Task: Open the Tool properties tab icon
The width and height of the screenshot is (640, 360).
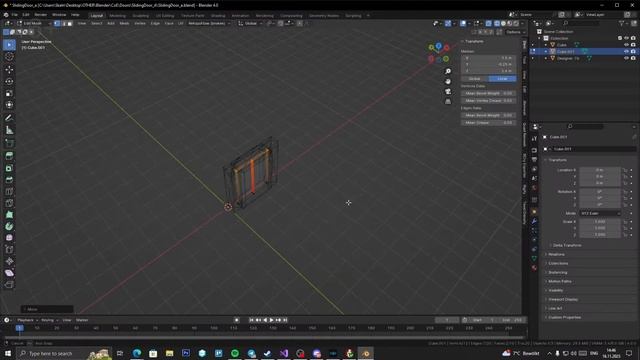Action: click(x=534, y=139)
